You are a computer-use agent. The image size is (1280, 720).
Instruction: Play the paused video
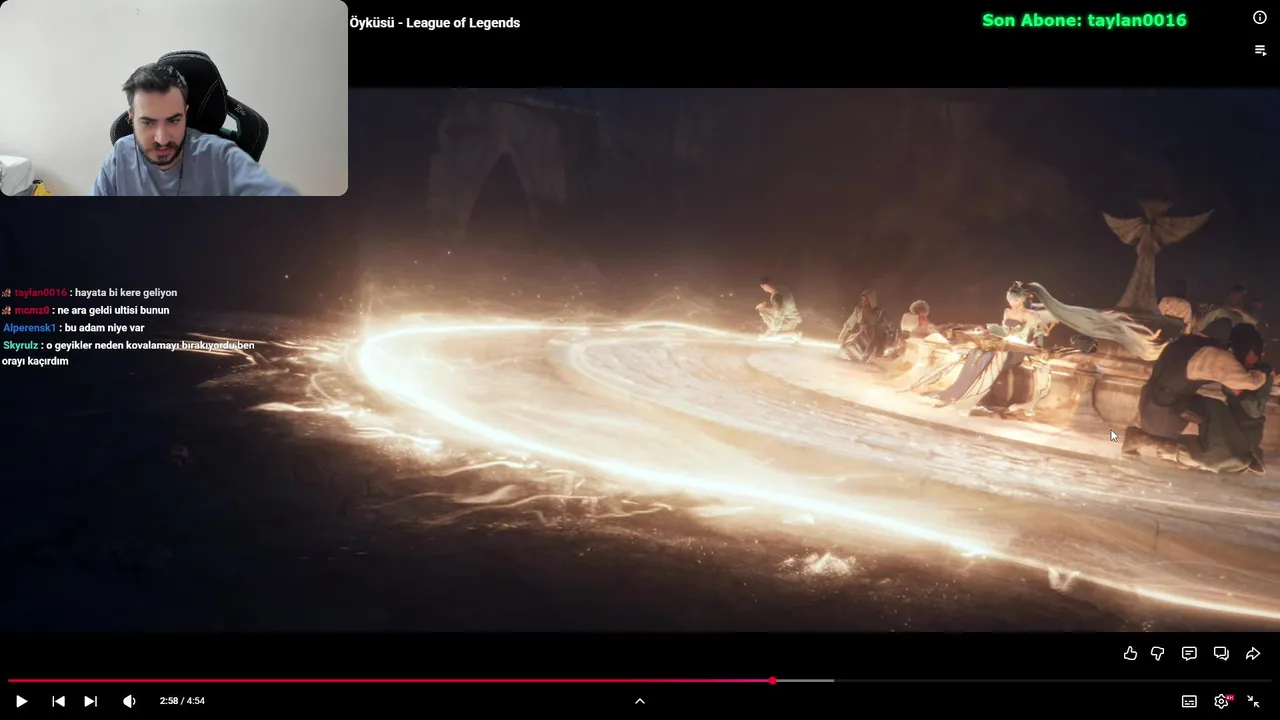21,701
